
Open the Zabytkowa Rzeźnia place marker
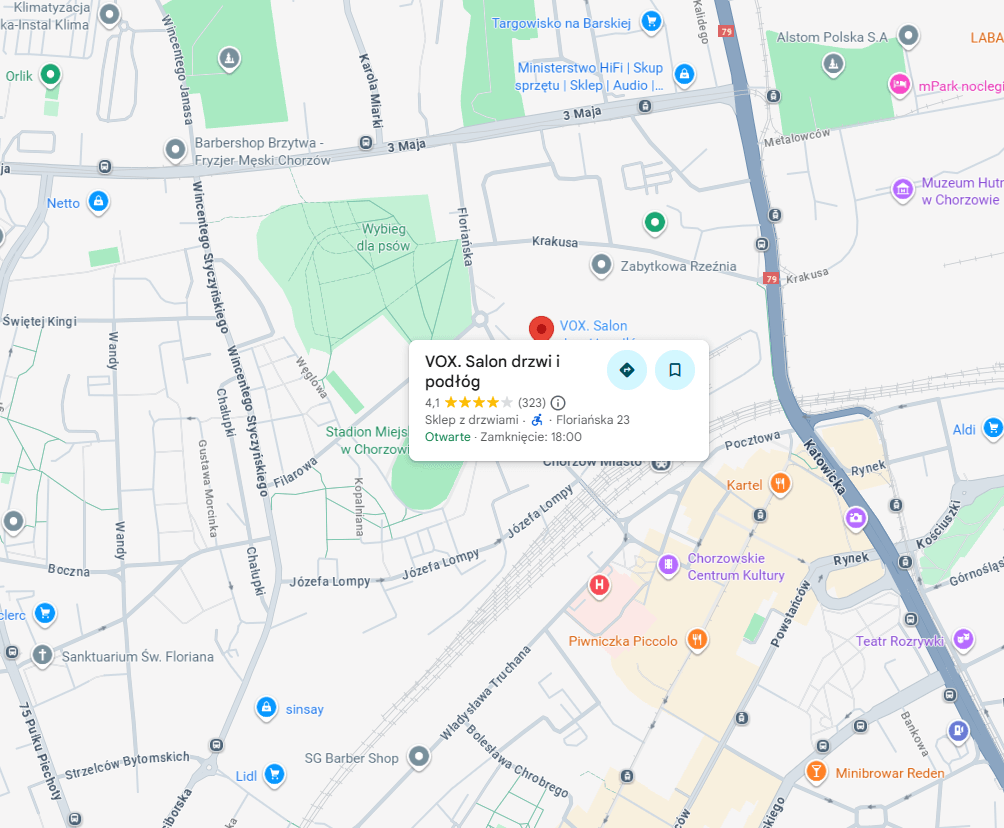(x=601, y=265)
